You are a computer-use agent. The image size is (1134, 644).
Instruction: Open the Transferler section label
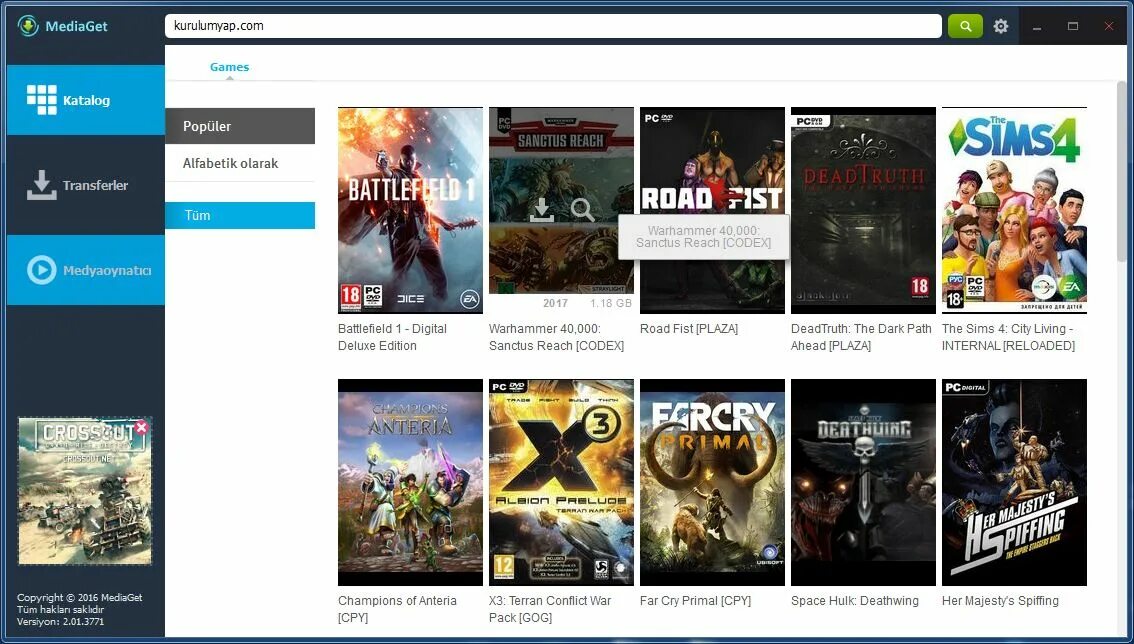[95, 185]
